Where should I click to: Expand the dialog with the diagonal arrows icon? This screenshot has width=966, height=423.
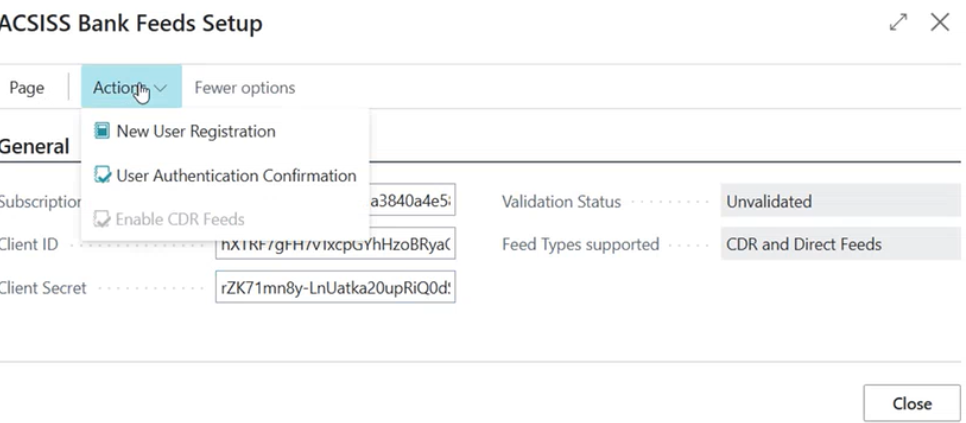click(x=898, y=23)
